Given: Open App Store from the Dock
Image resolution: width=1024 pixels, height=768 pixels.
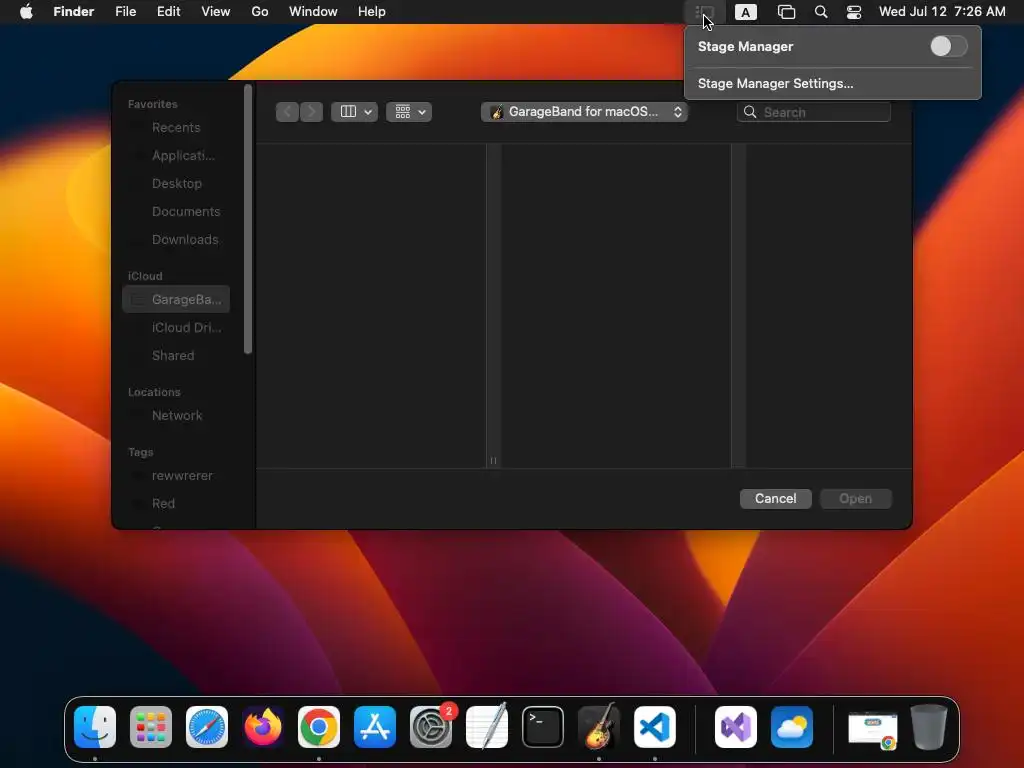Looking at the screenshot, I should pos(375,727).
